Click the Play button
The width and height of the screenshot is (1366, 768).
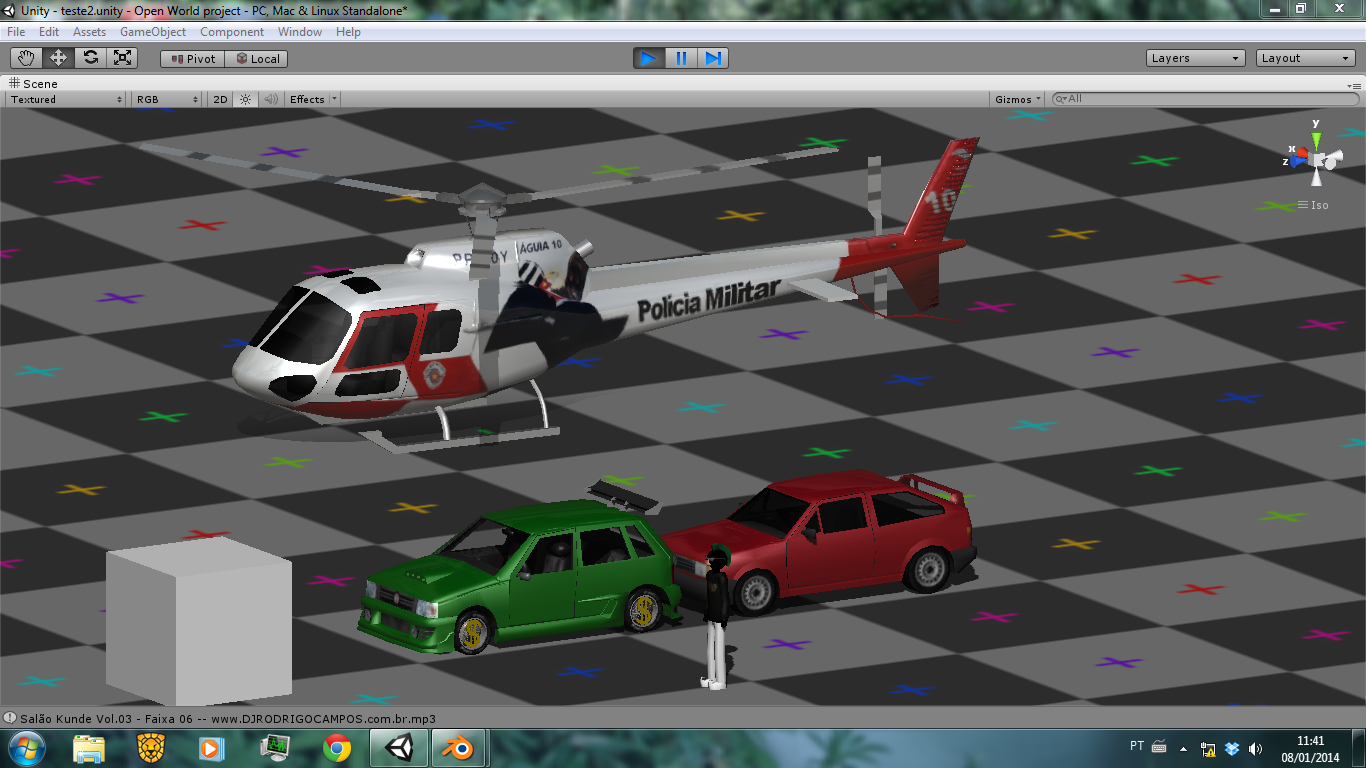coord(649,58)
